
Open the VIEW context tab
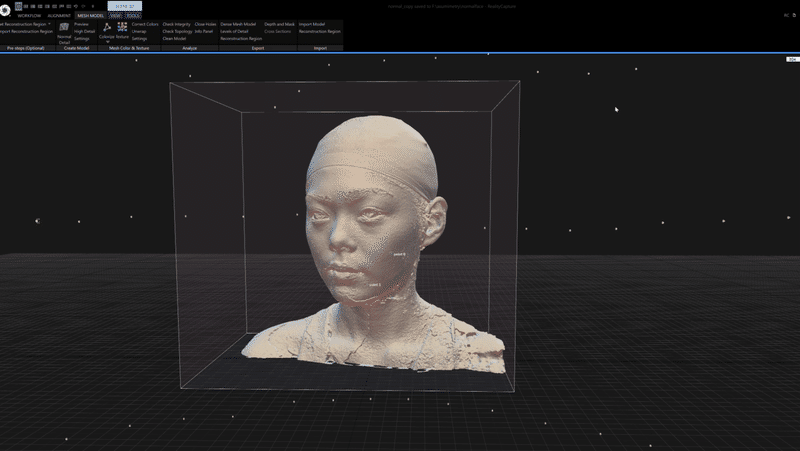[x=116, y=16]
